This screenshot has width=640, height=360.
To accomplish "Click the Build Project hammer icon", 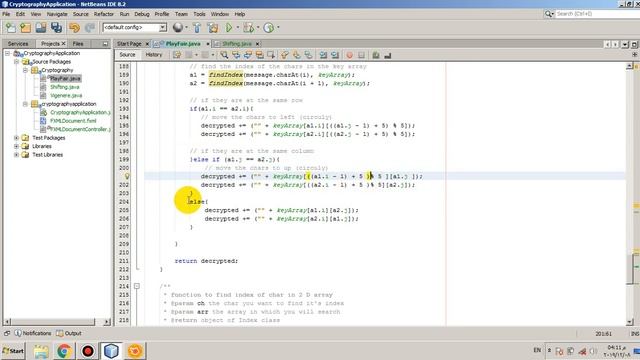I will click(x=197, y=28).
